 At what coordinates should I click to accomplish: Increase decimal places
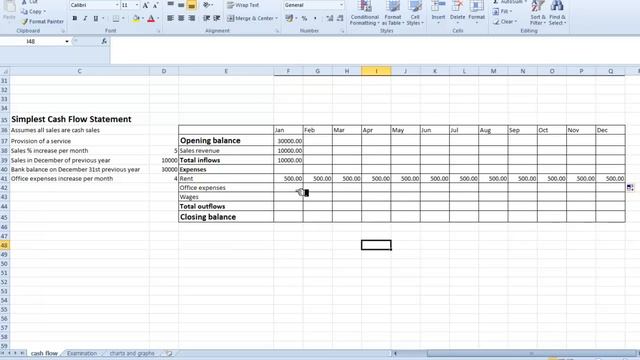coord(330,18)
